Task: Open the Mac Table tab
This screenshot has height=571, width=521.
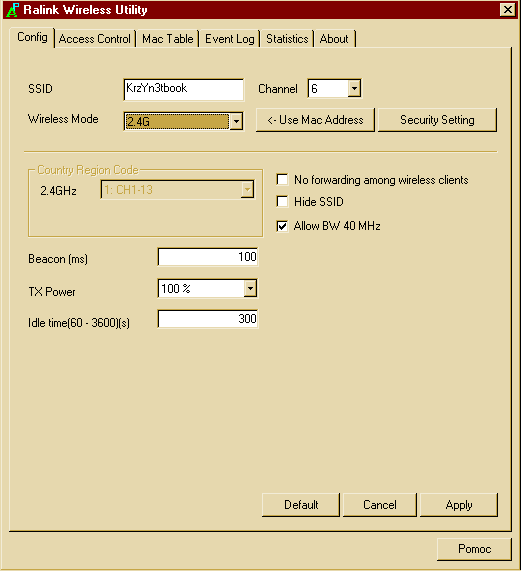Action: click(x=167, y=39)
